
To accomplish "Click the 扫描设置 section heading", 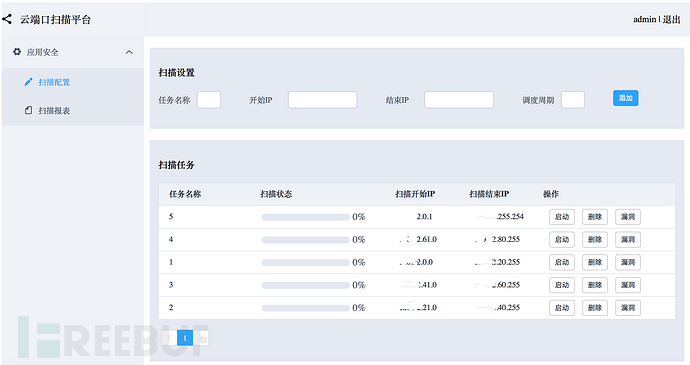I will point(176,73).
